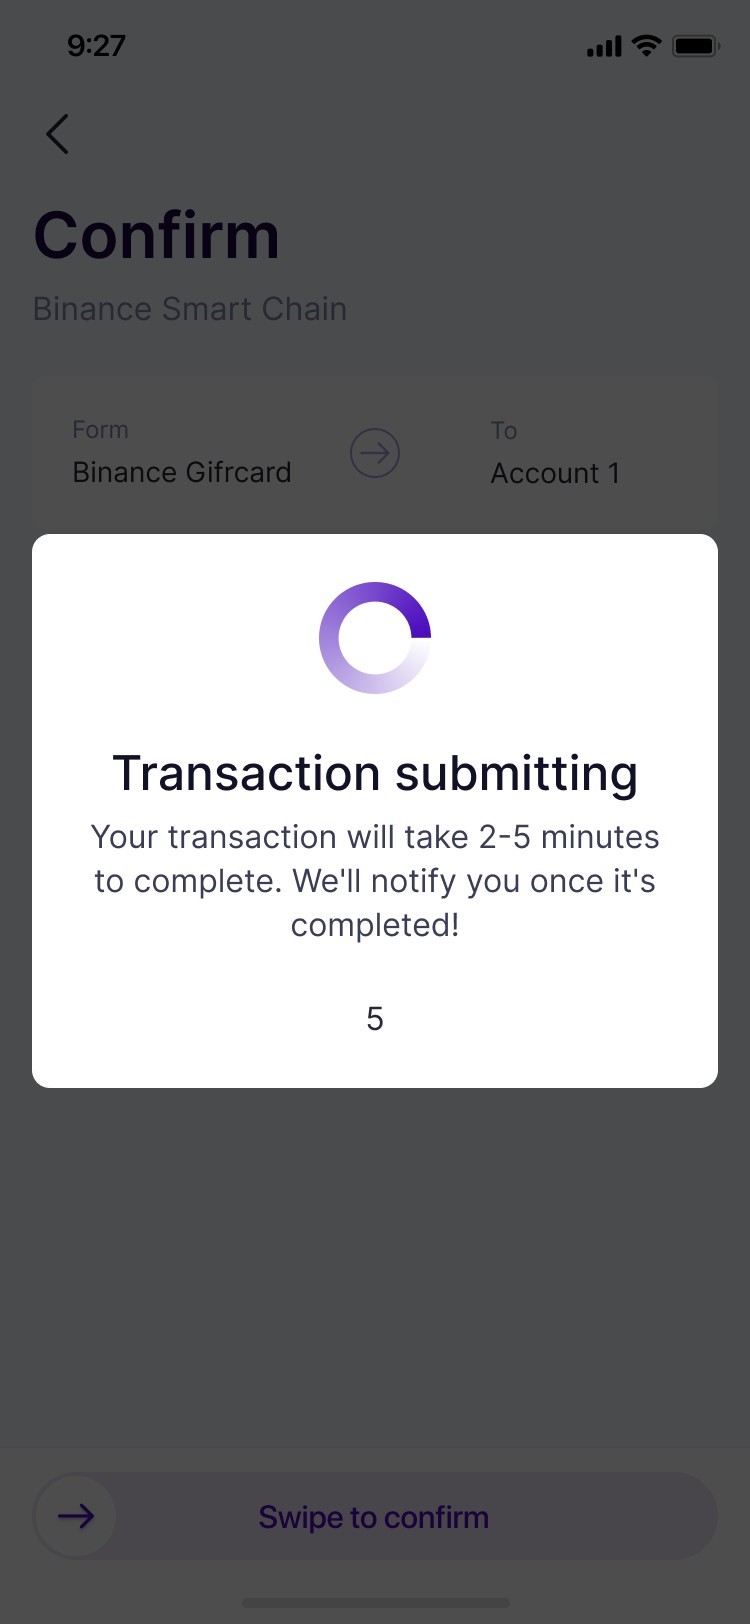Click the "Transaction submitting" heading
The image size is (750, 1624).
(375, 773)
